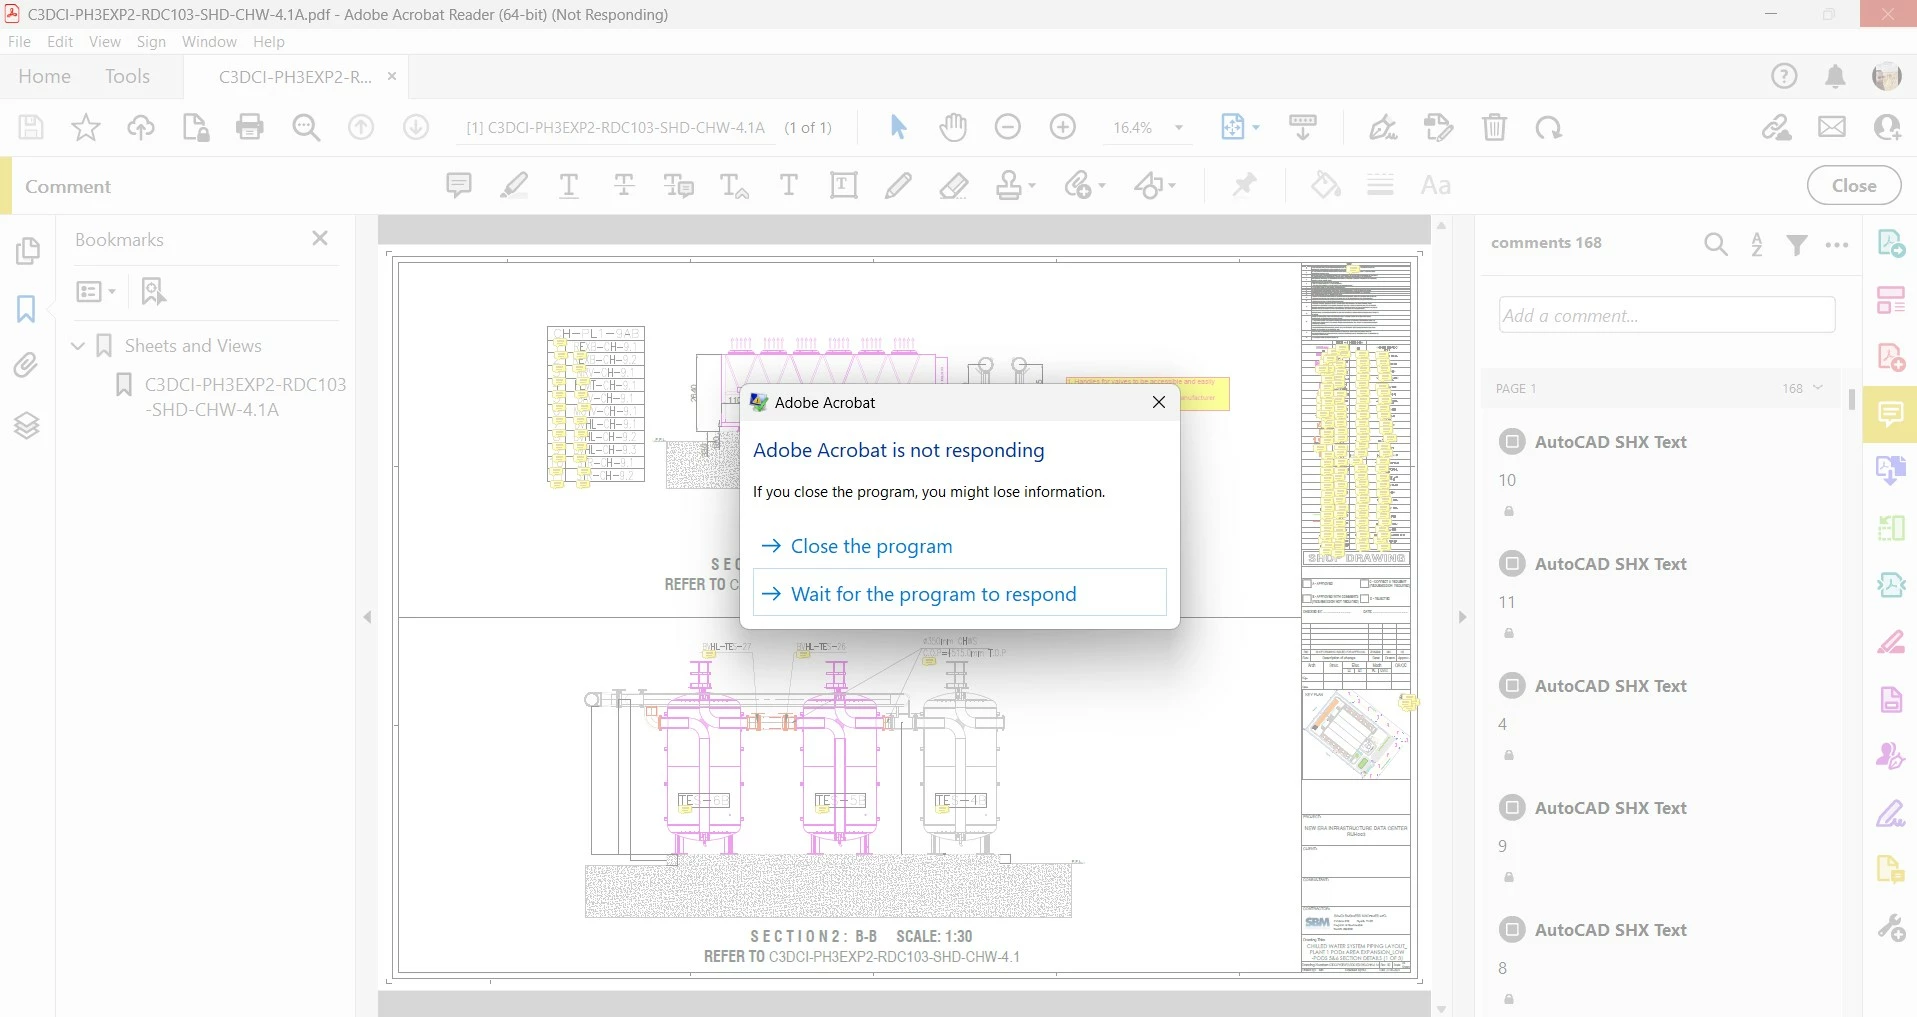Open the Edit menu

pos(60,41)
